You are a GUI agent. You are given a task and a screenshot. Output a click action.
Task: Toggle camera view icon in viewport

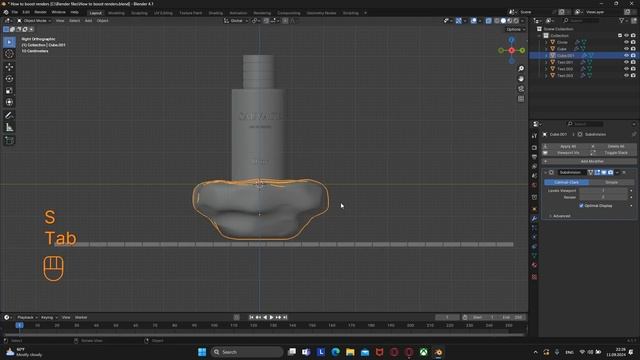[521, 89]
